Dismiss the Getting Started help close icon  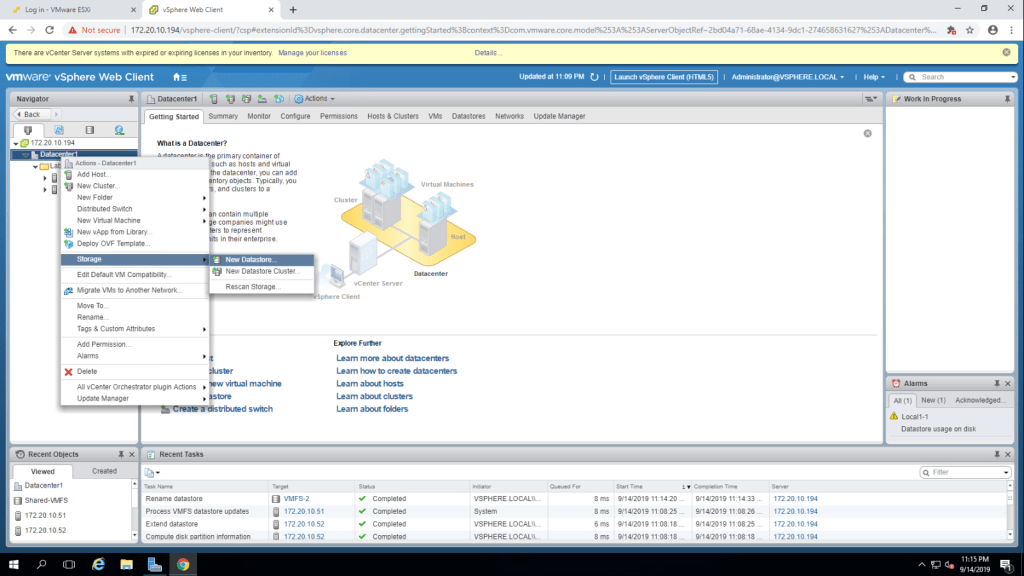point(867,133)
